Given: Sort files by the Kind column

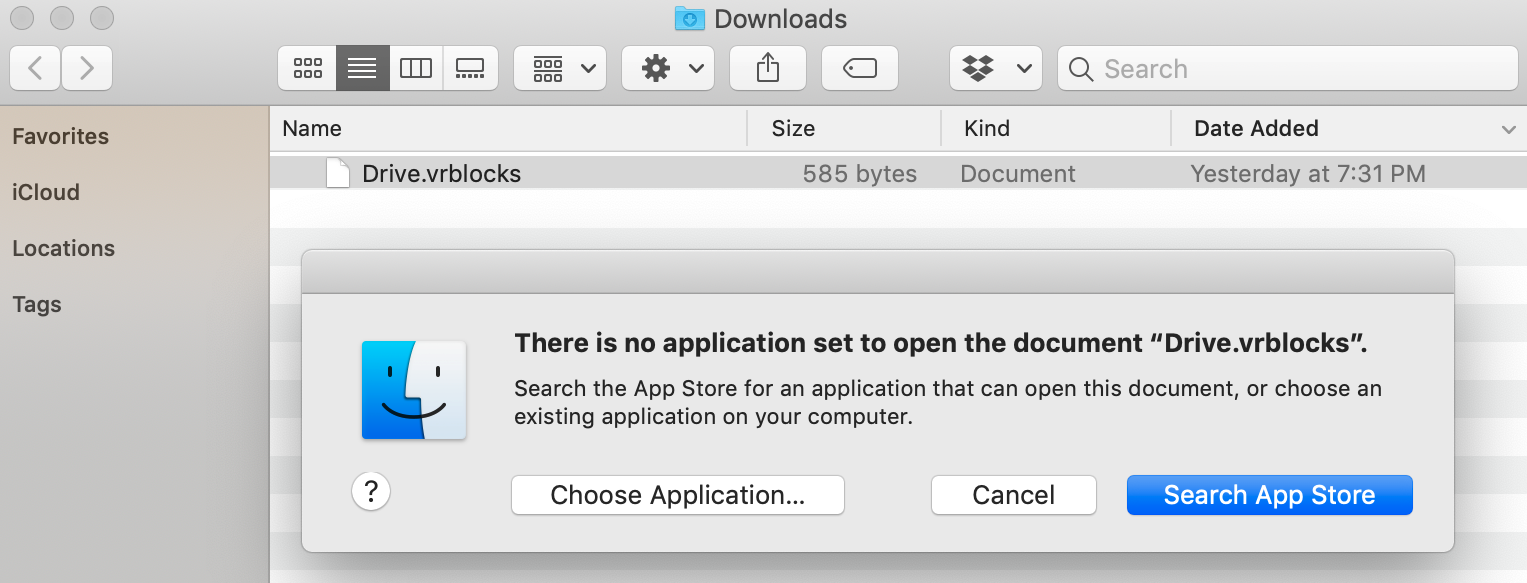Looking at the screenshot, I should [x=986, y=128].
